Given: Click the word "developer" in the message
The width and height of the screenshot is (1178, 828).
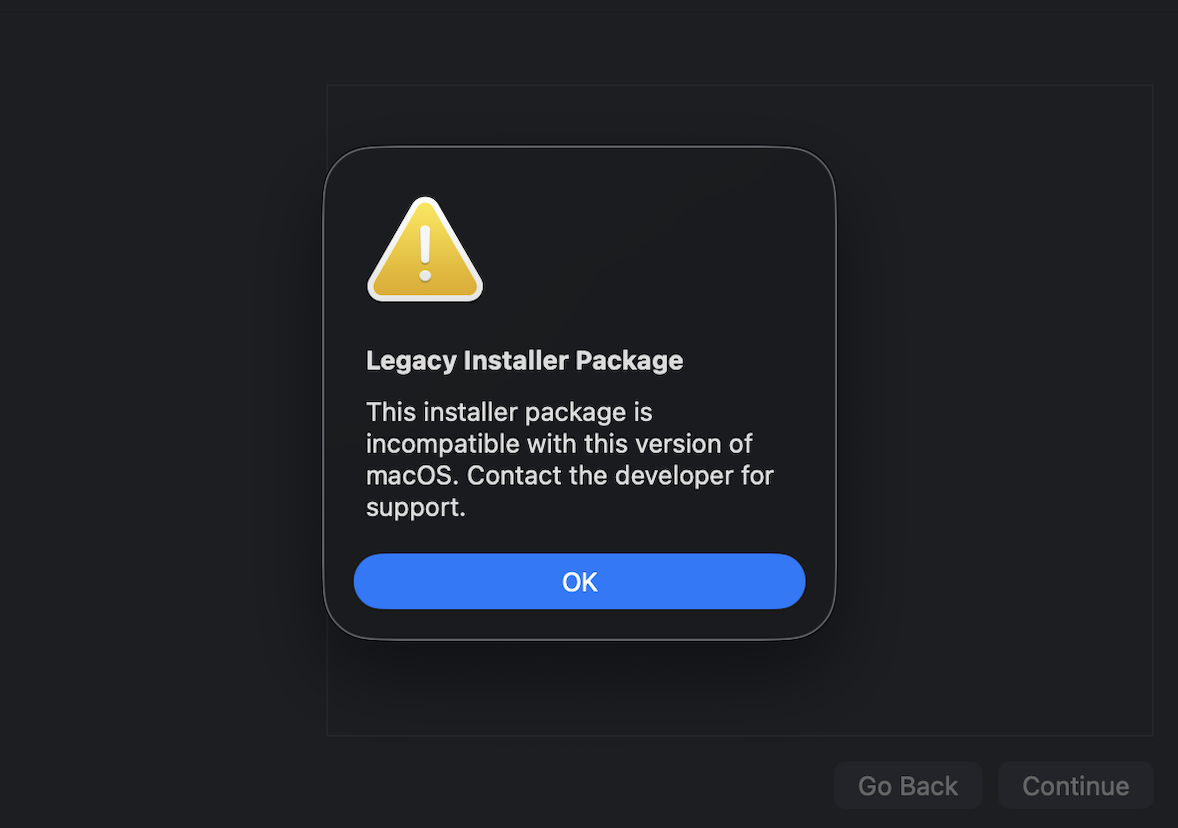Looking at the screenshot, I should click(675, 475).
